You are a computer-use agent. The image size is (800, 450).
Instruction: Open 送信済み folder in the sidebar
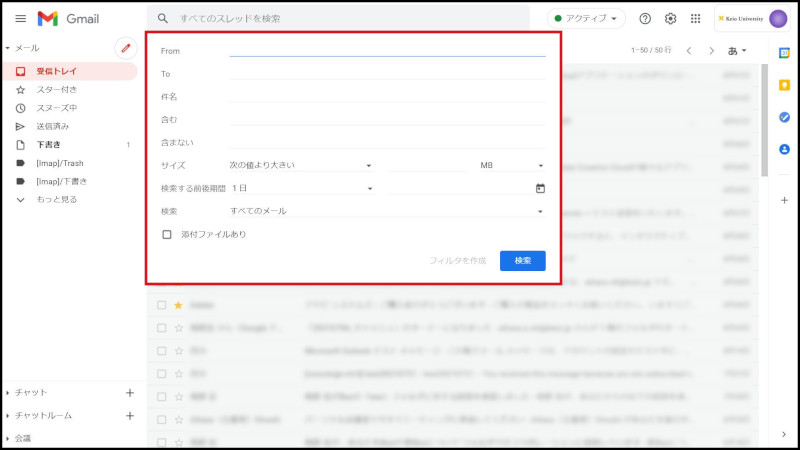pos(53,126)
